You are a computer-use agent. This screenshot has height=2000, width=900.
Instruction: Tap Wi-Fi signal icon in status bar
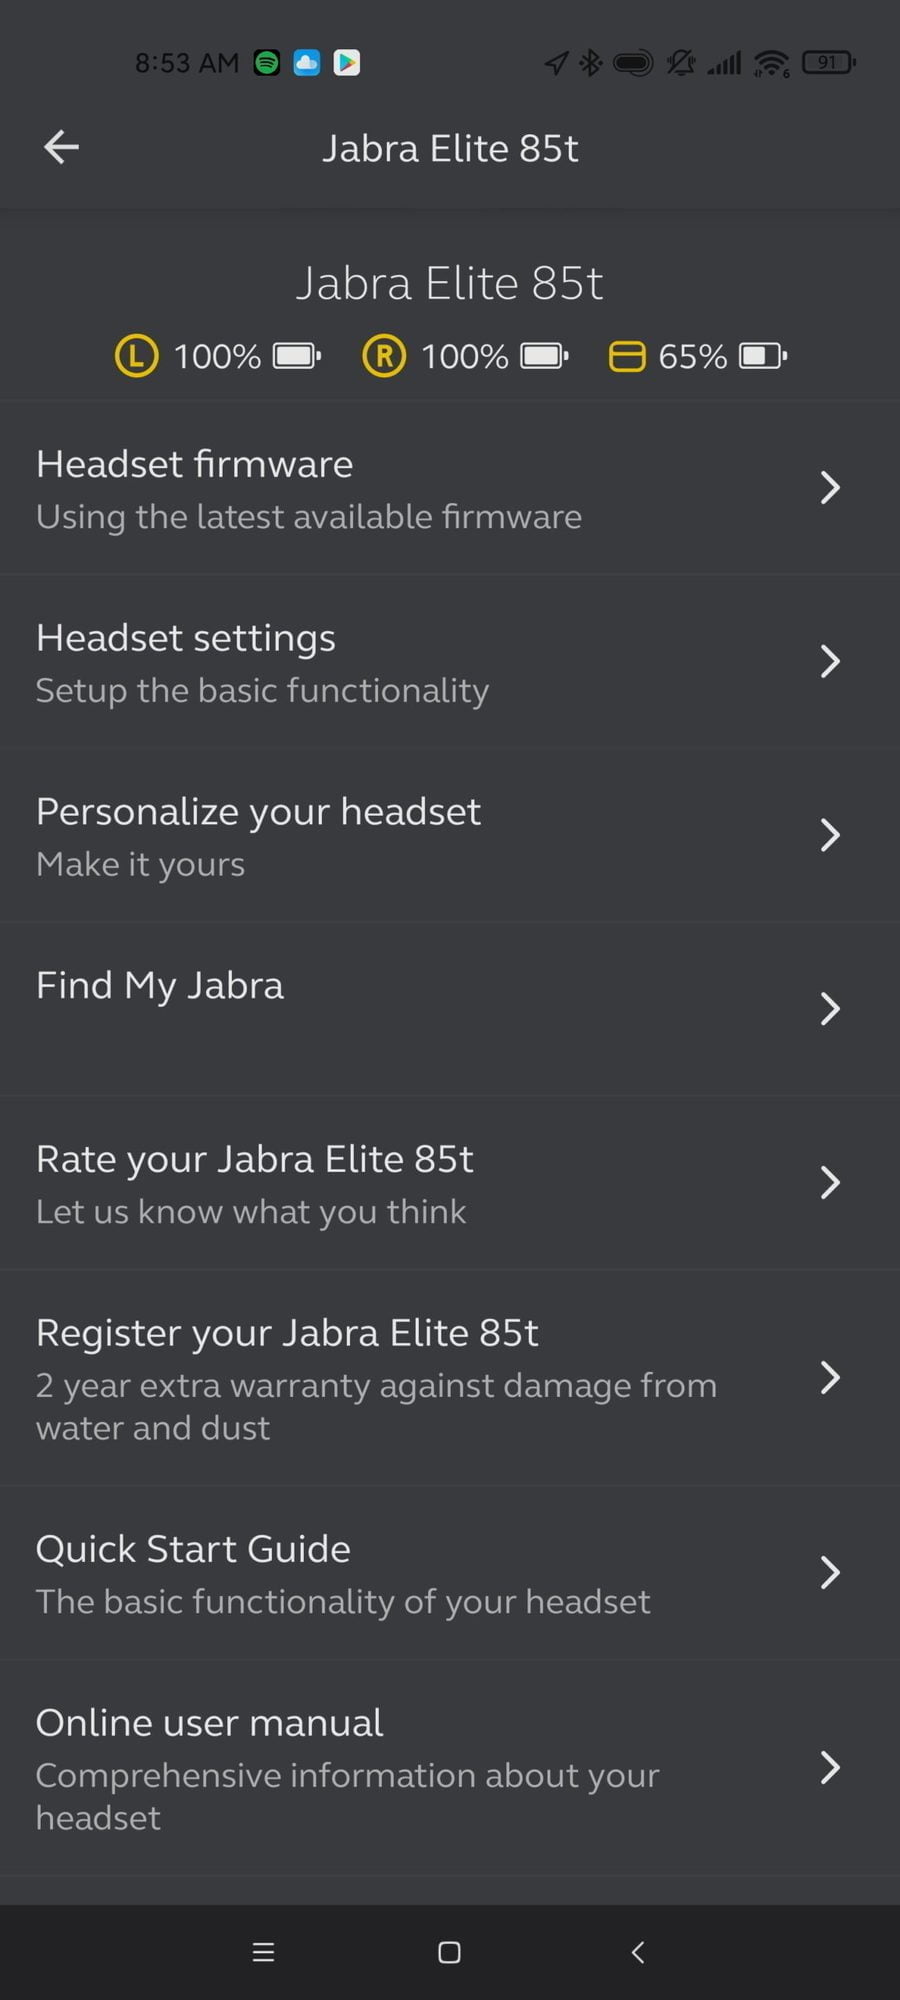771,63
